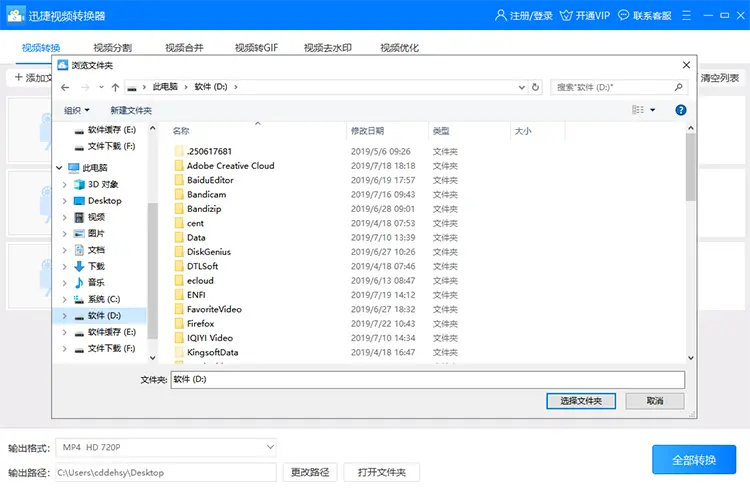The image size is (750, 492).
Task: Click the 选择文件夹 button
Action: click(x=581, y=401)
